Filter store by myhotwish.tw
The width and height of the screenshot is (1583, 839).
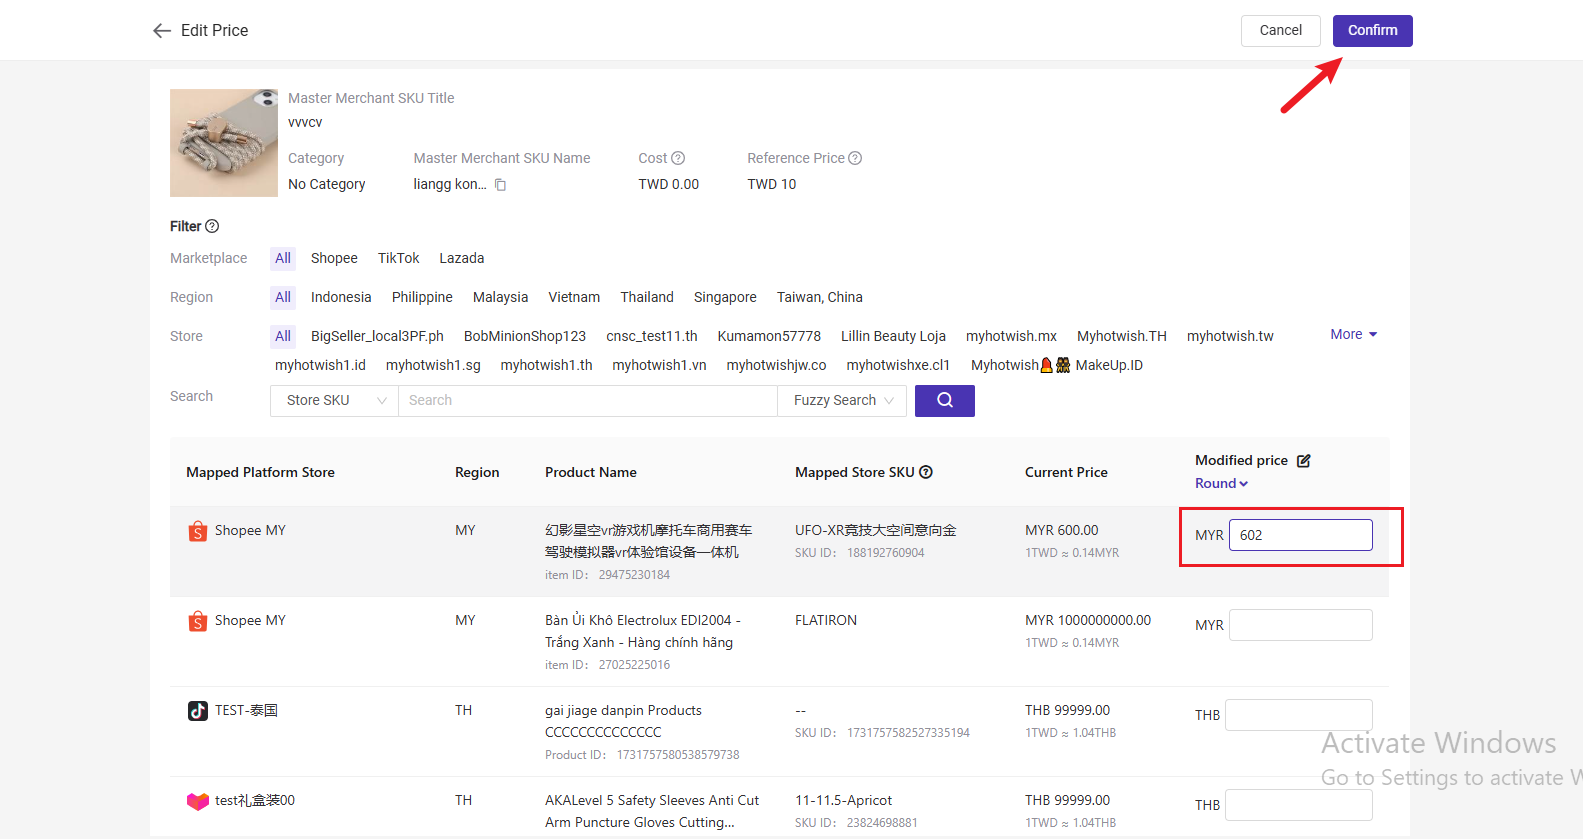coord(1230,336)
